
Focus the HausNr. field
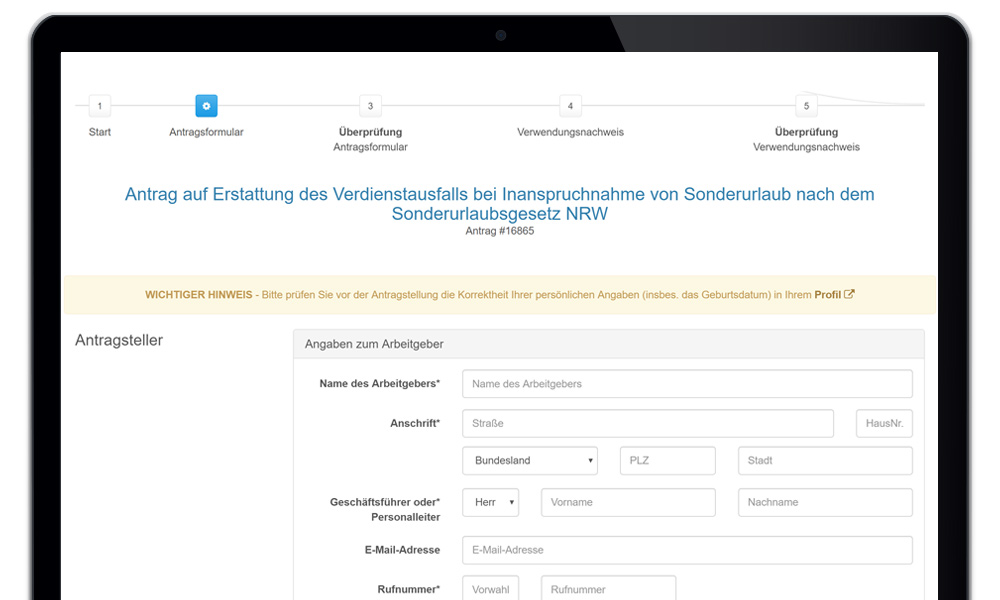click(884, 423)
